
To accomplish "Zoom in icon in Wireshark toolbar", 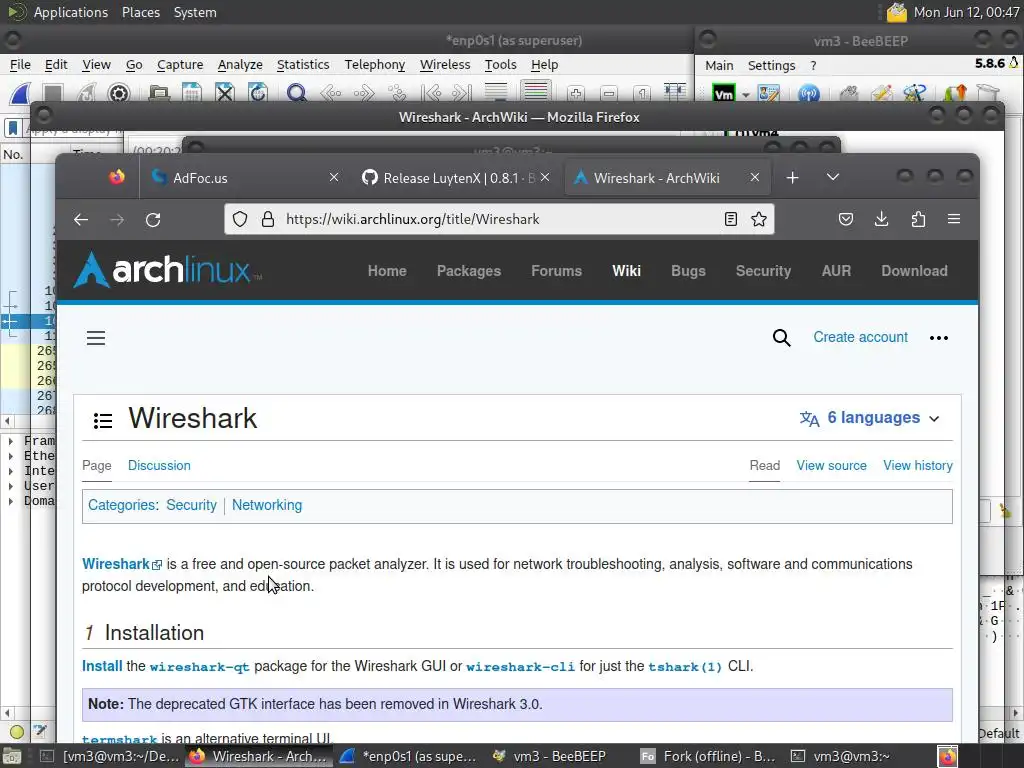I will click(x=575, y=93).
